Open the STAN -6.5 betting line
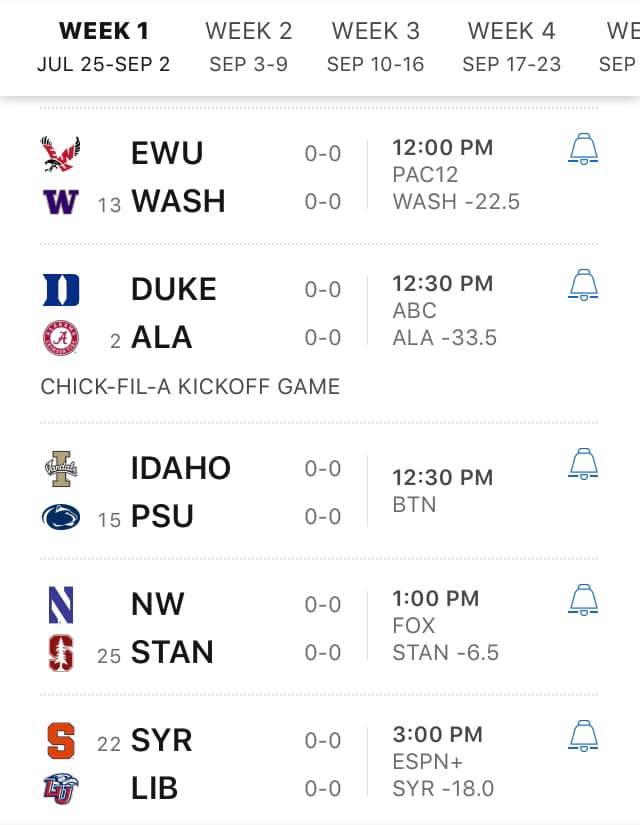Screen dimensions: 640x825 [x=445, y=653]
